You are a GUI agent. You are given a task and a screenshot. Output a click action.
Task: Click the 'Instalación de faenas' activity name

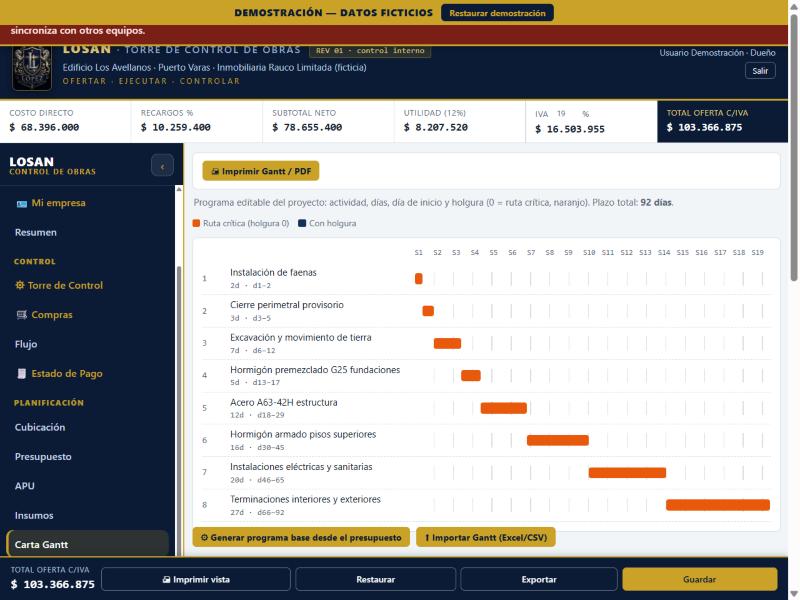pyautogui.click(x=273, y=272)
